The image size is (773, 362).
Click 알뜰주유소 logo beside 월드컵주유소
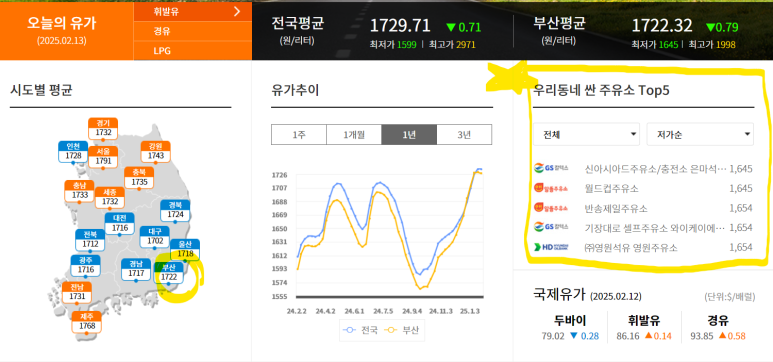(x=551, y=188)
